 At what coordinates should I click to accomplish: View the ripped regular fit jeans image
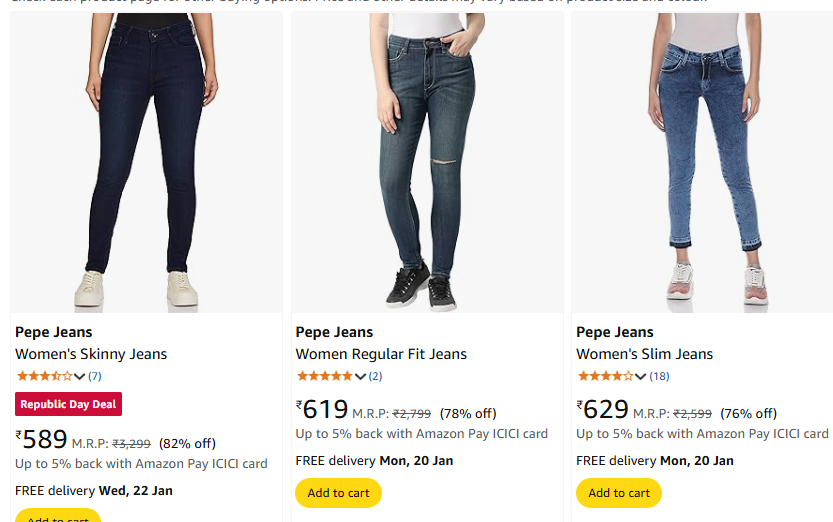tap(427, 160)
